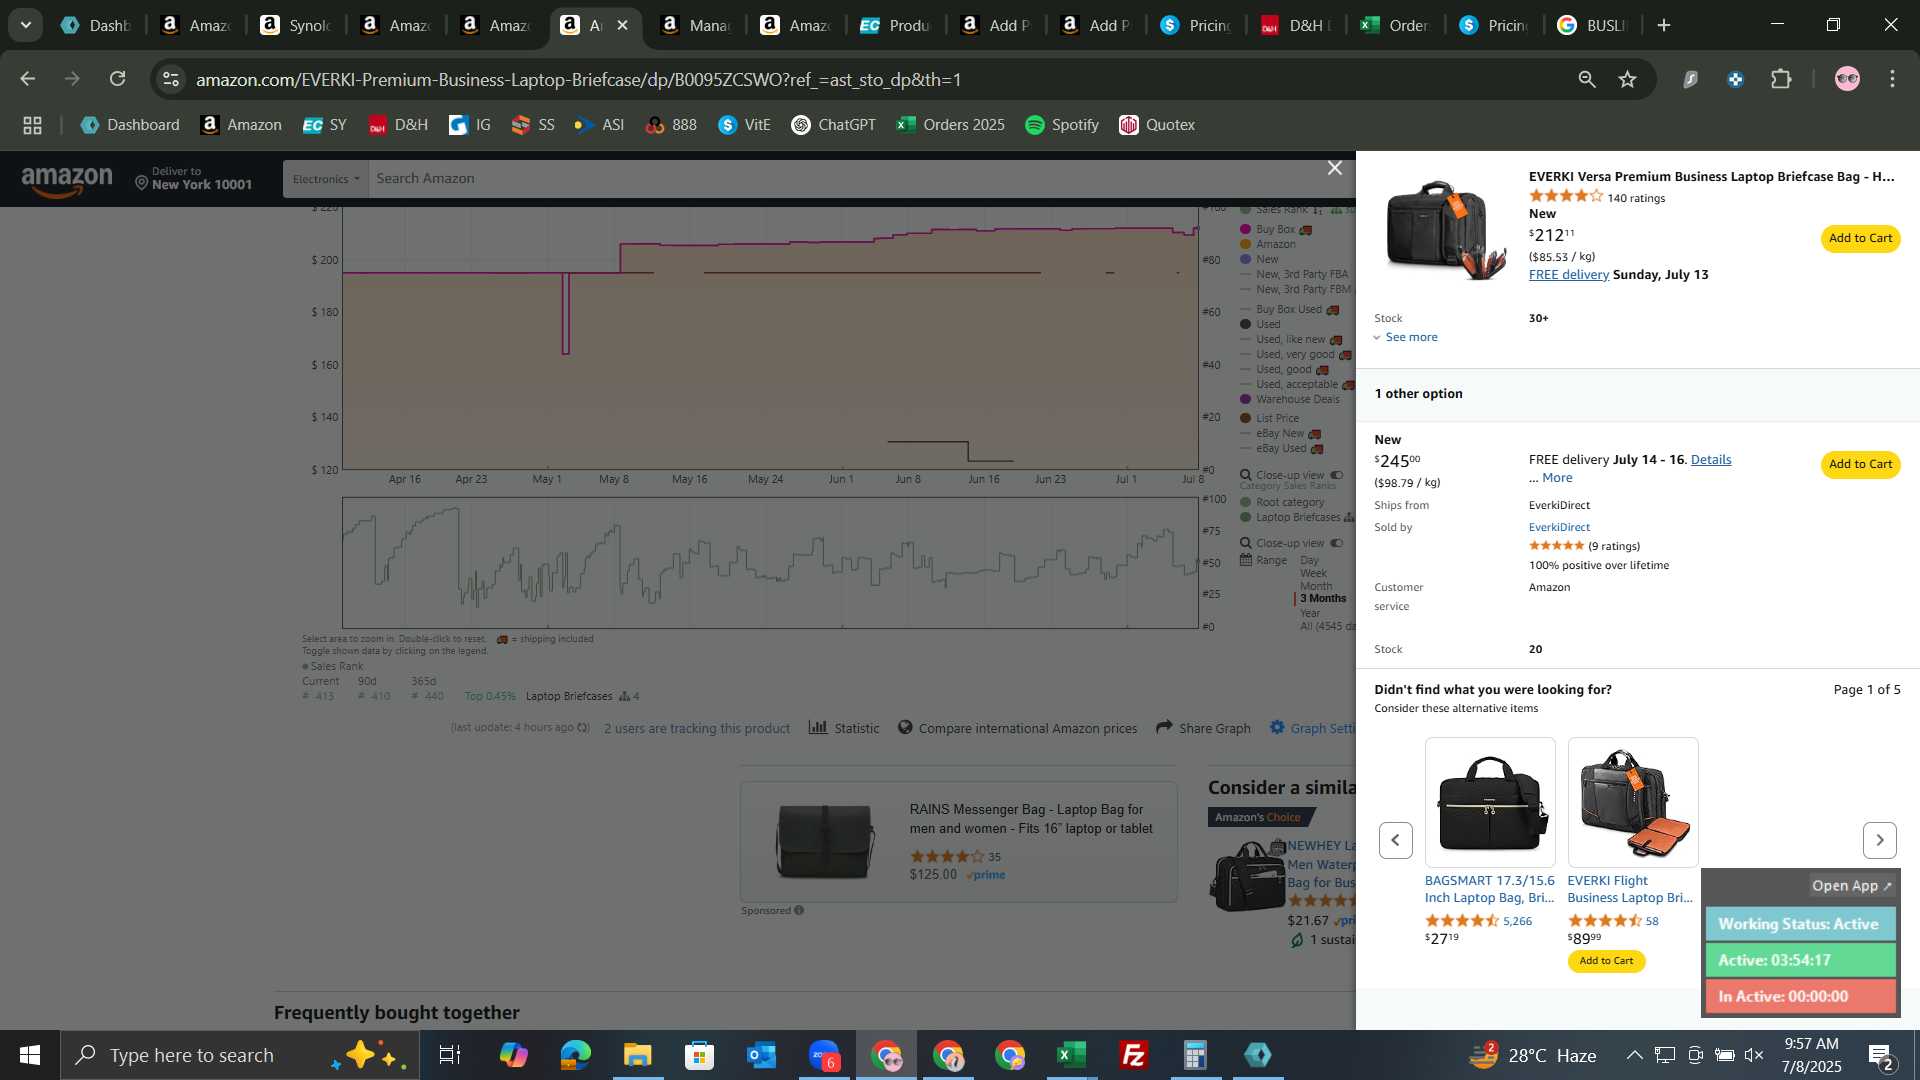Reload the current page
Image resolution: width=1920 pixels, height=1080 pixels.
pos(118,79)
